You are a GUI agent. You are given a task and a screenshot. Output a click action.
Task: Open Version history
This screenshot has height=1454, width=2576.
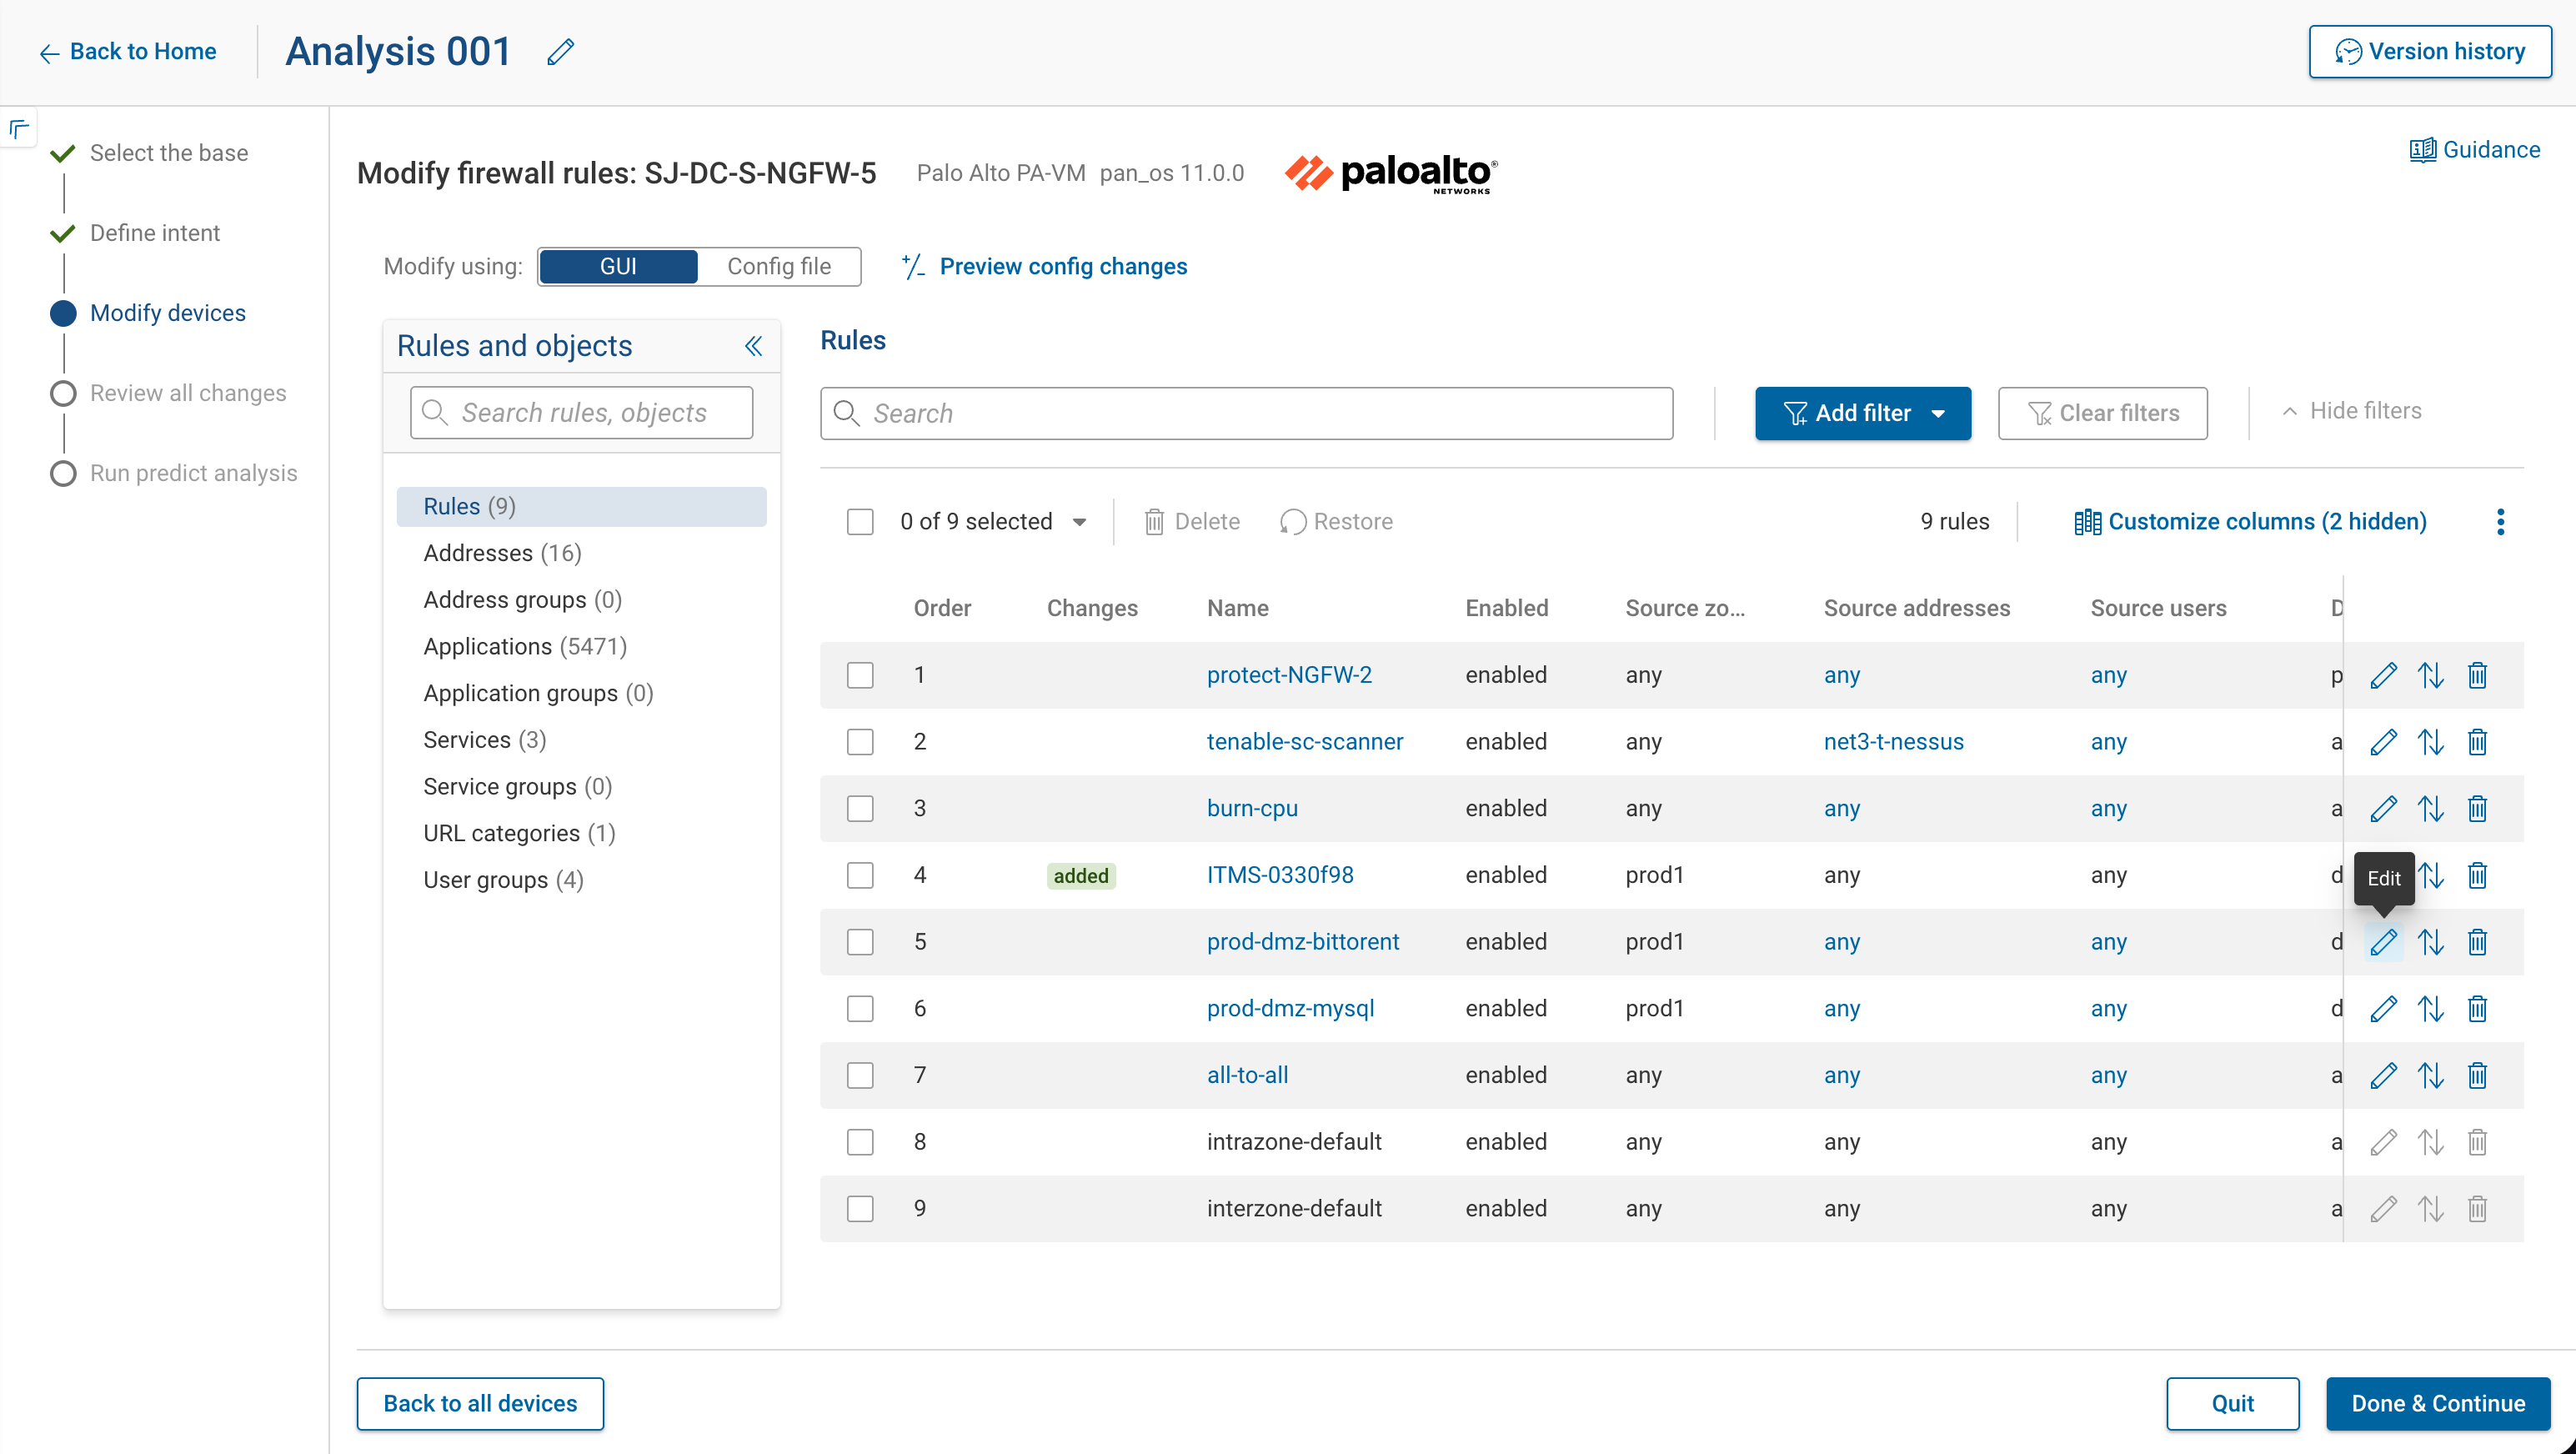point(2430,51)
